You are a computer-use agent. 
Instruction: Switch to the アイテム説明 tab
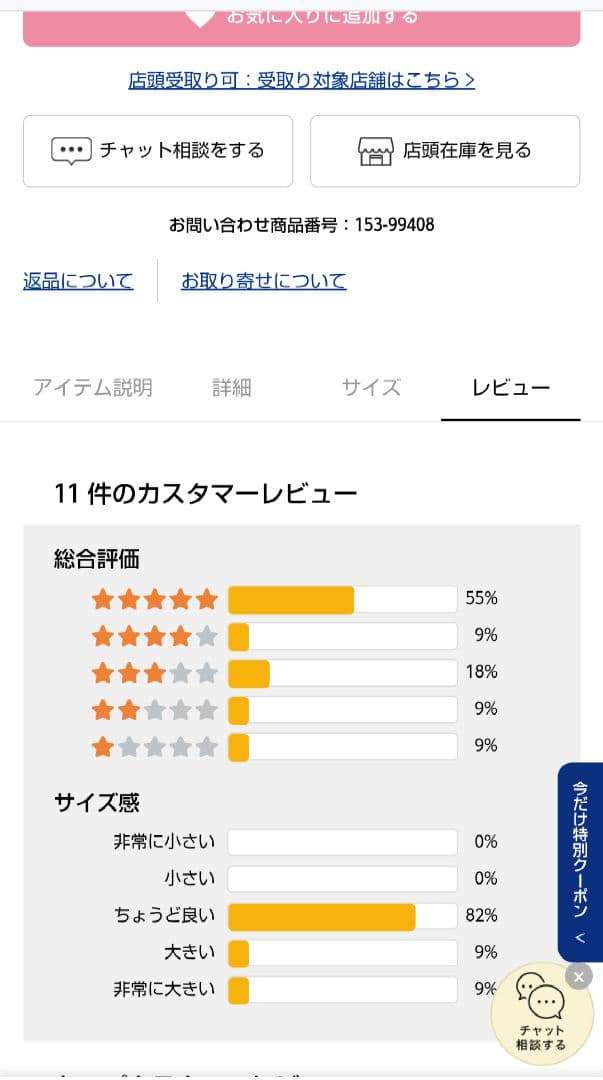point(93,388)
